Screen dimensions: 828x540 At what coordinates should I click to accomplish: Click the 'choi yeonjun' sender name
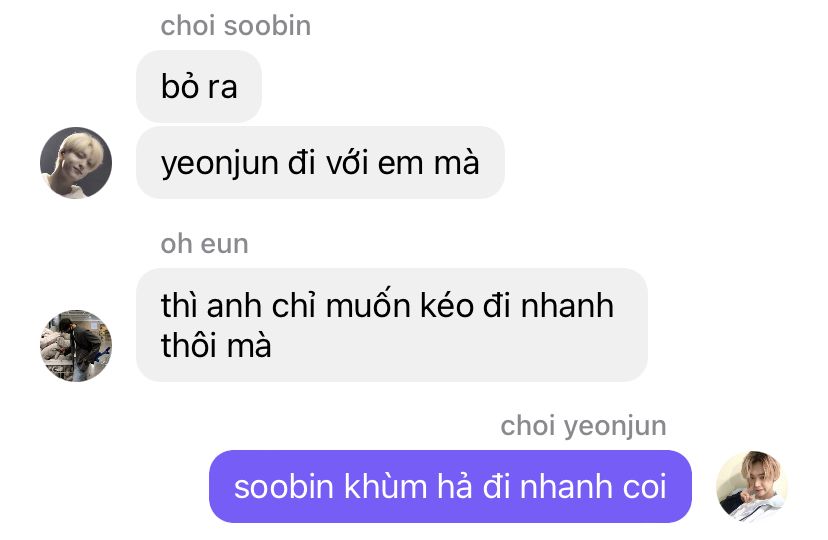pyautogui.click(x=584, y=426)
